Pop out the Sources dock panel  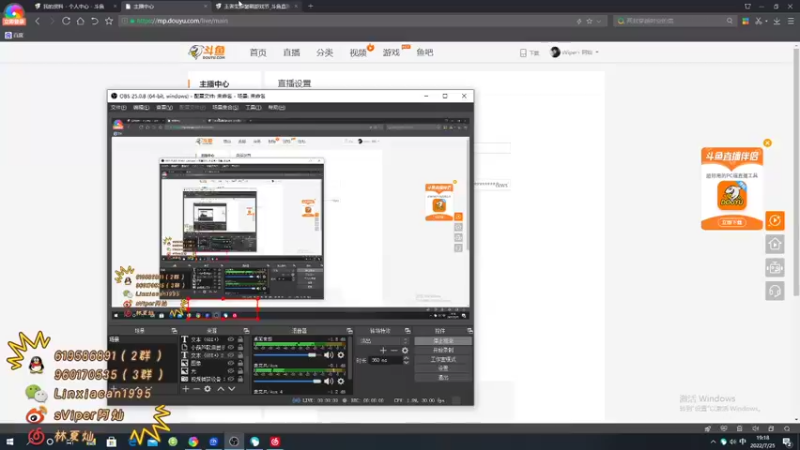(246, 331)
